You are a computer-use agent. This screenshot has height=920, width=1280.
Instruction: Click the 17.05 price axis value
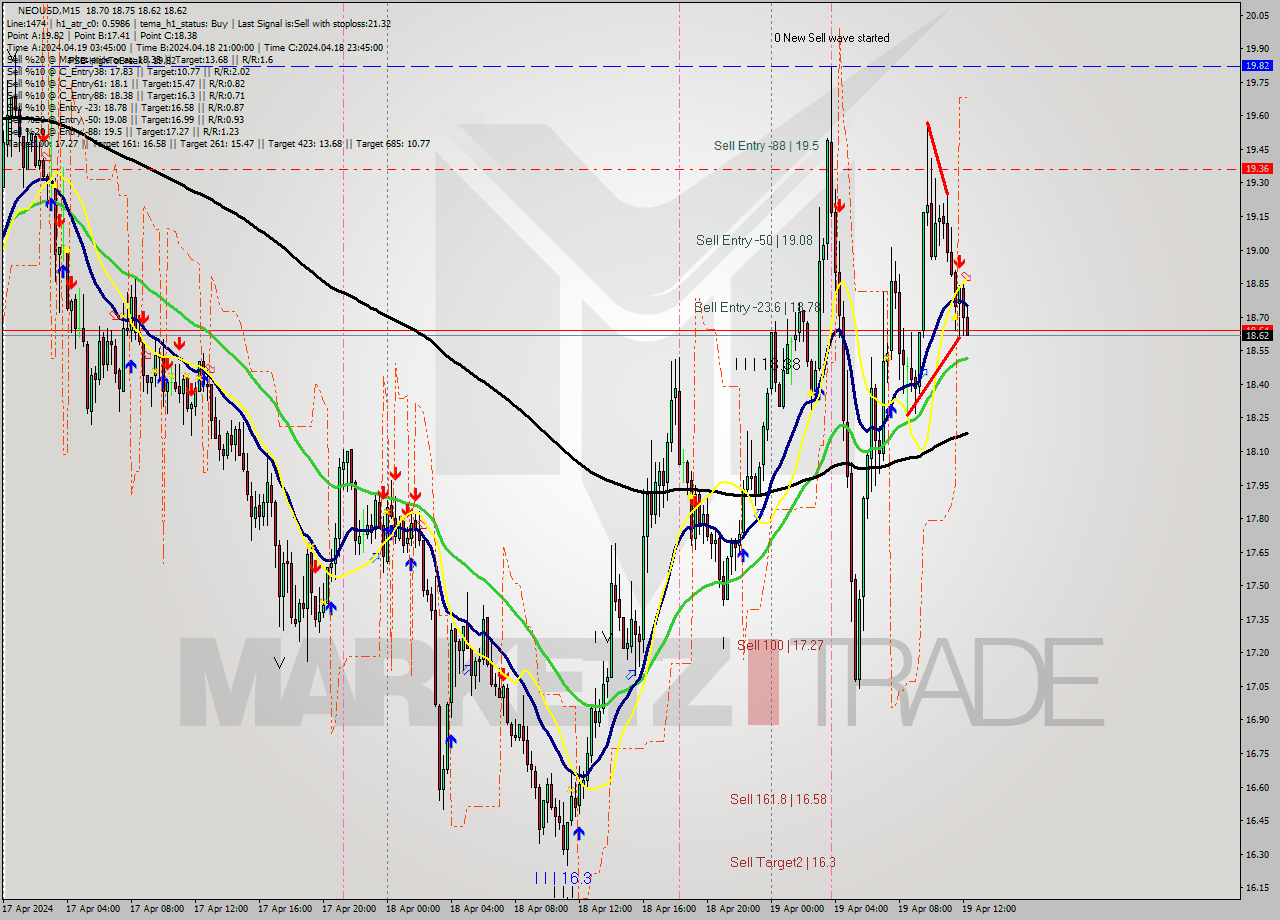[1257, 686]
